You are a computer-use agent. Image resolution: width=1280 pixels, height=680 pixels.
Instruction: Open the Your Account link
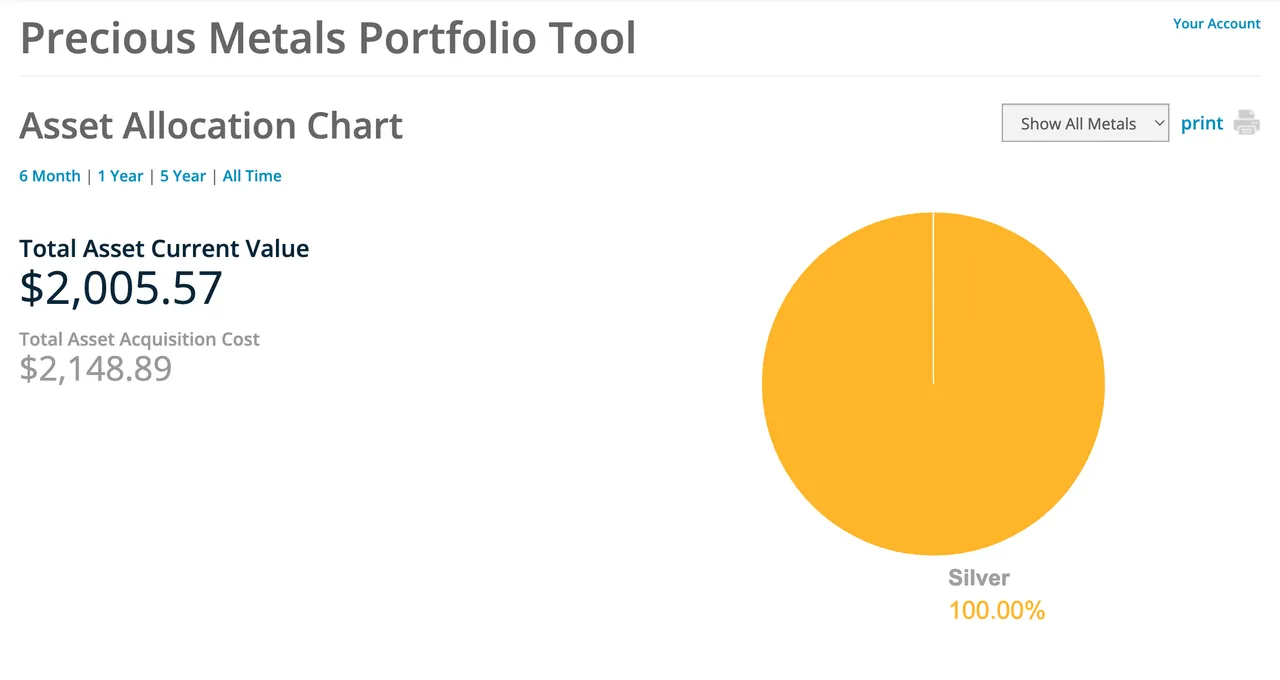tap(1216, 23)
